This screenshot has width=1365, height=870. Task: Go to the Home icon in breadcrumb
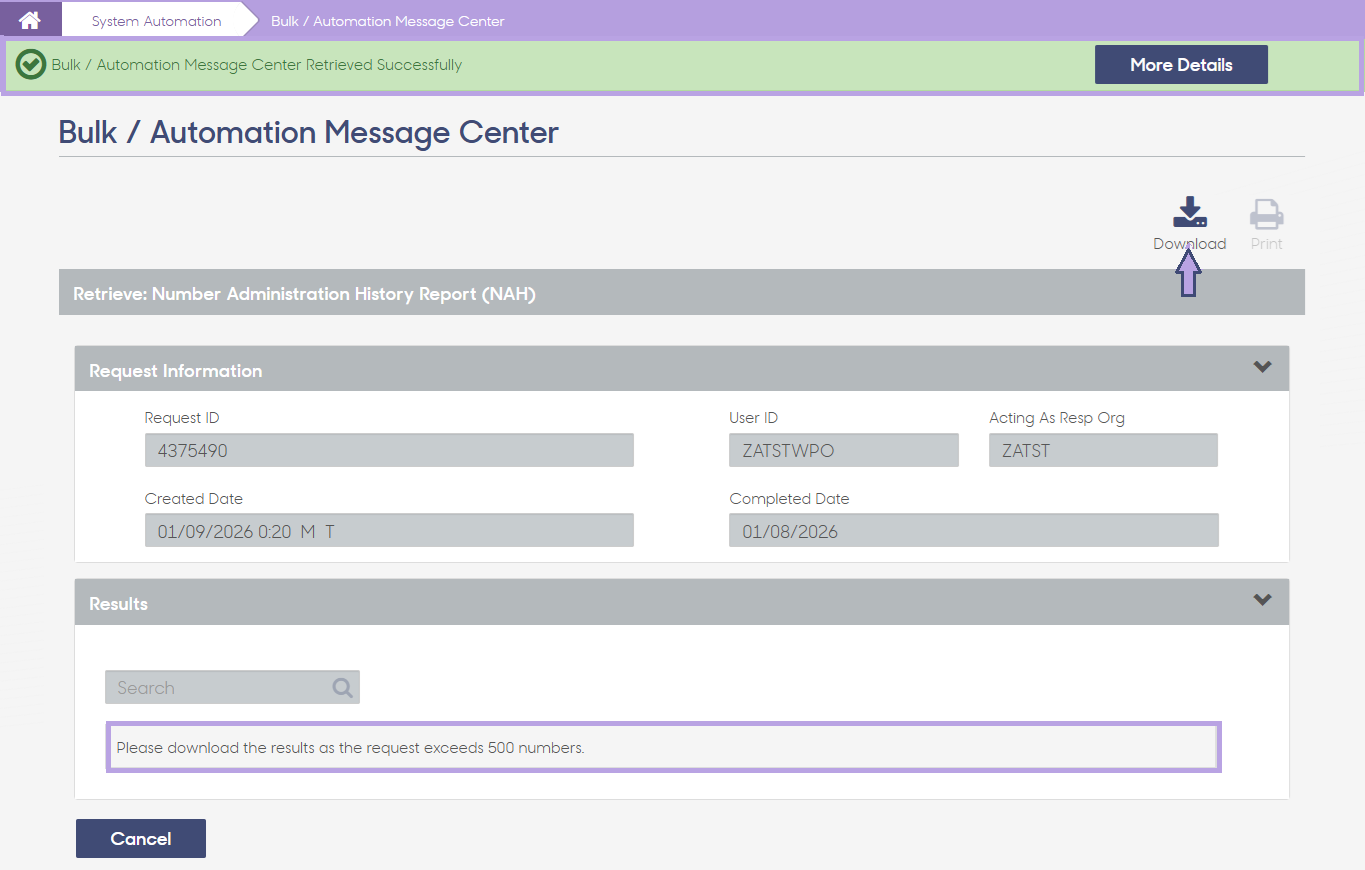point(30,20)
